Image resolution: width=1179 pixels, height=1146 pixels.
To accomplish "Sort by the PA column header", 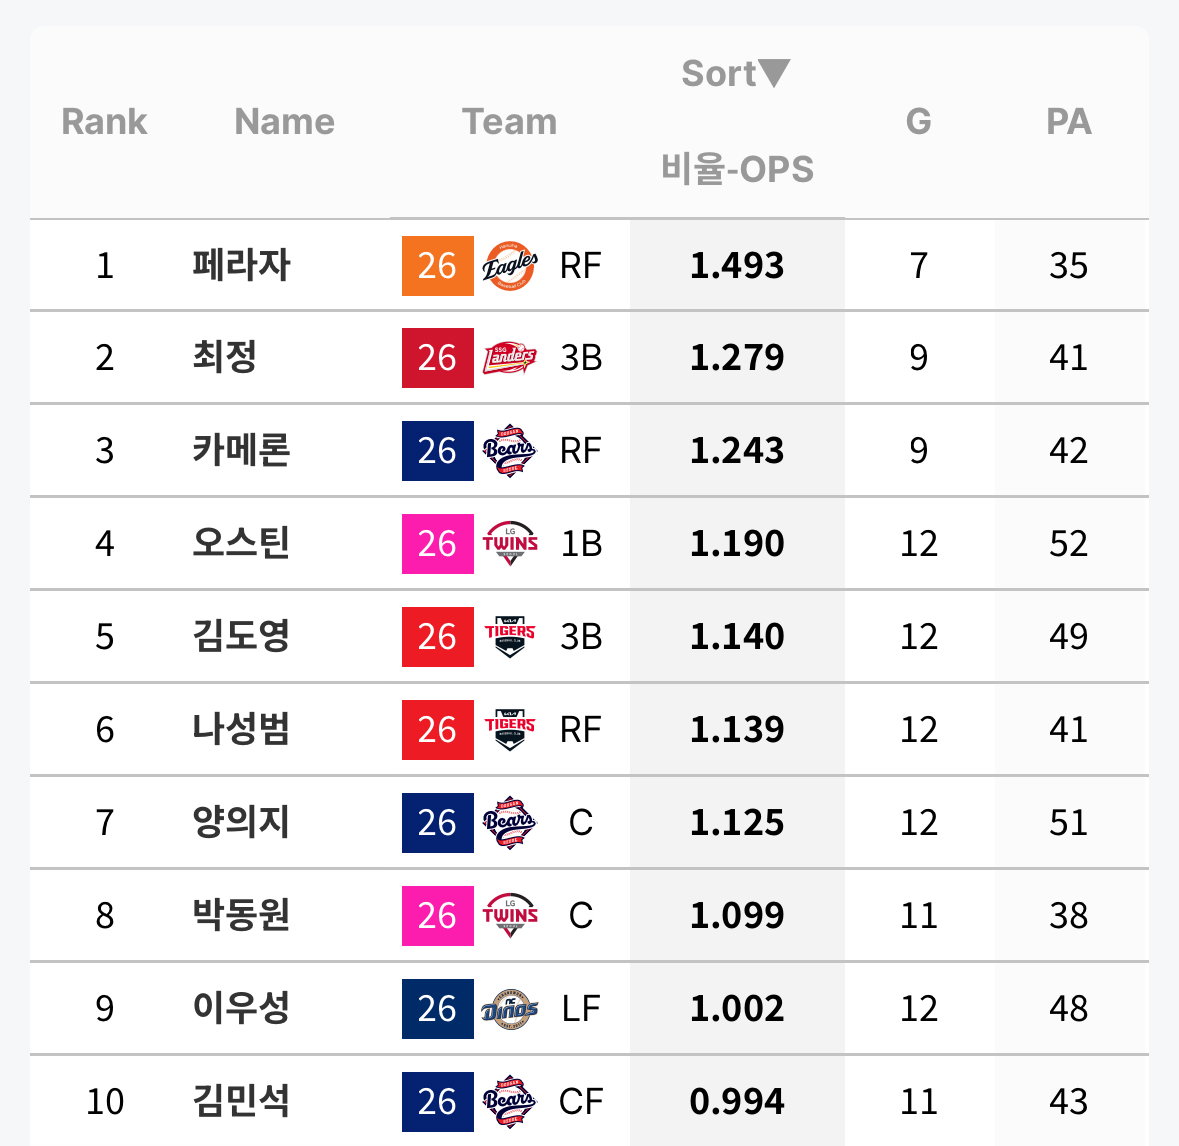I will pyautogui.click(x=1068, y=122).
